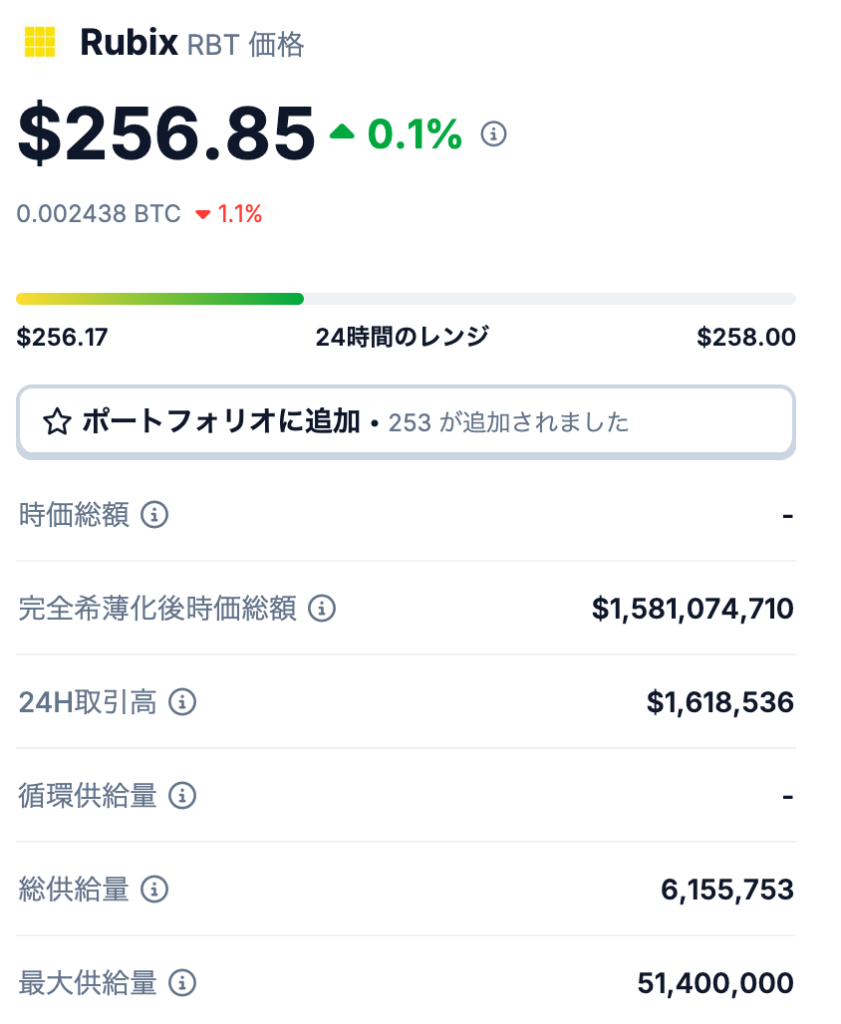
Task: Open info icon beside 総供給量
Action: point(155,889)
